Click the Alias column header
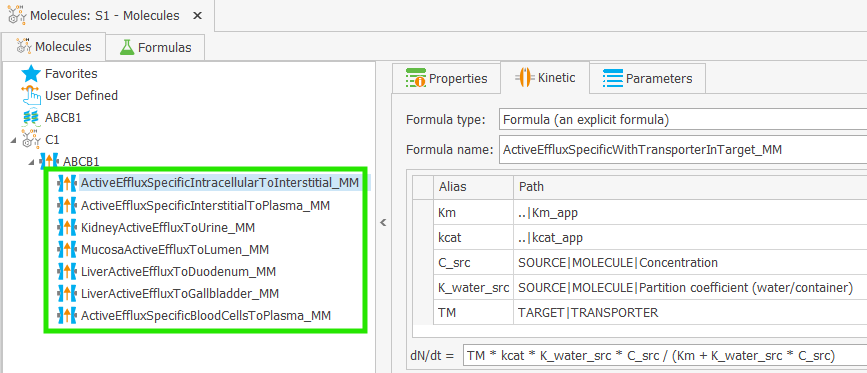867x373 pixels. 473,187
